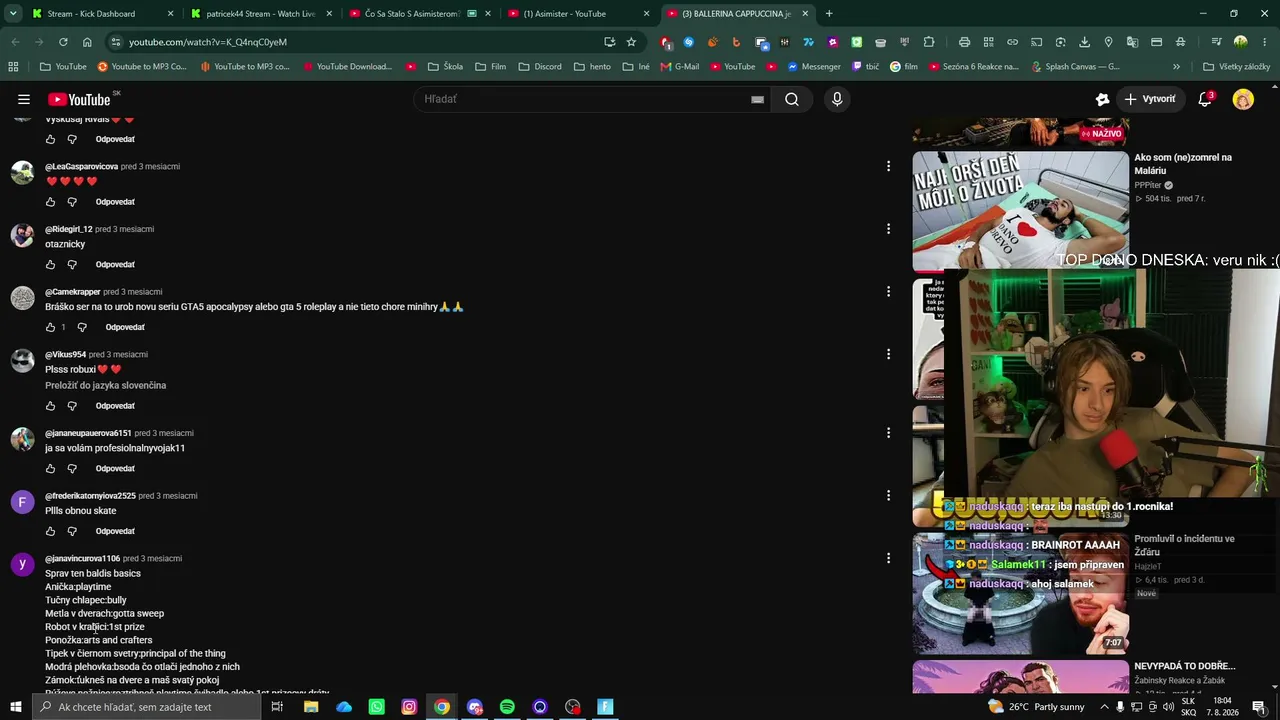Open the on-screen keyboard in the search box
The width and height of the screenshot is (1280, 720).
click(x=757, y=99)
